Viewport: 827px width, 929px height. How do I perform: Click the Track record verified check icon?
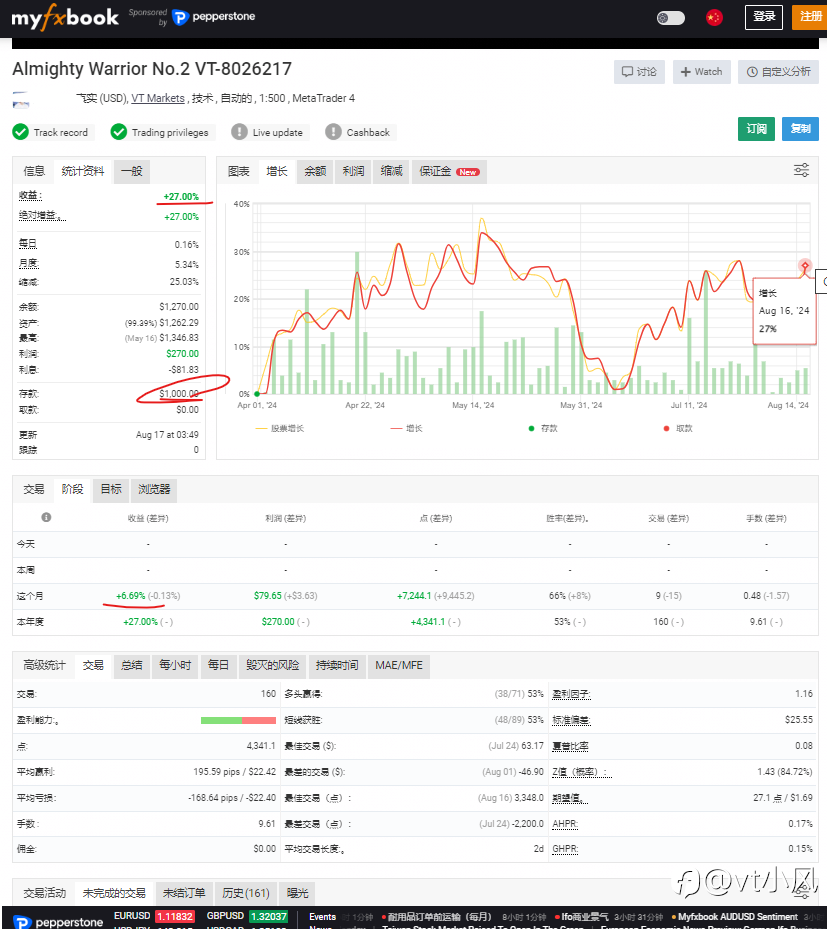[x=21, y=132]
